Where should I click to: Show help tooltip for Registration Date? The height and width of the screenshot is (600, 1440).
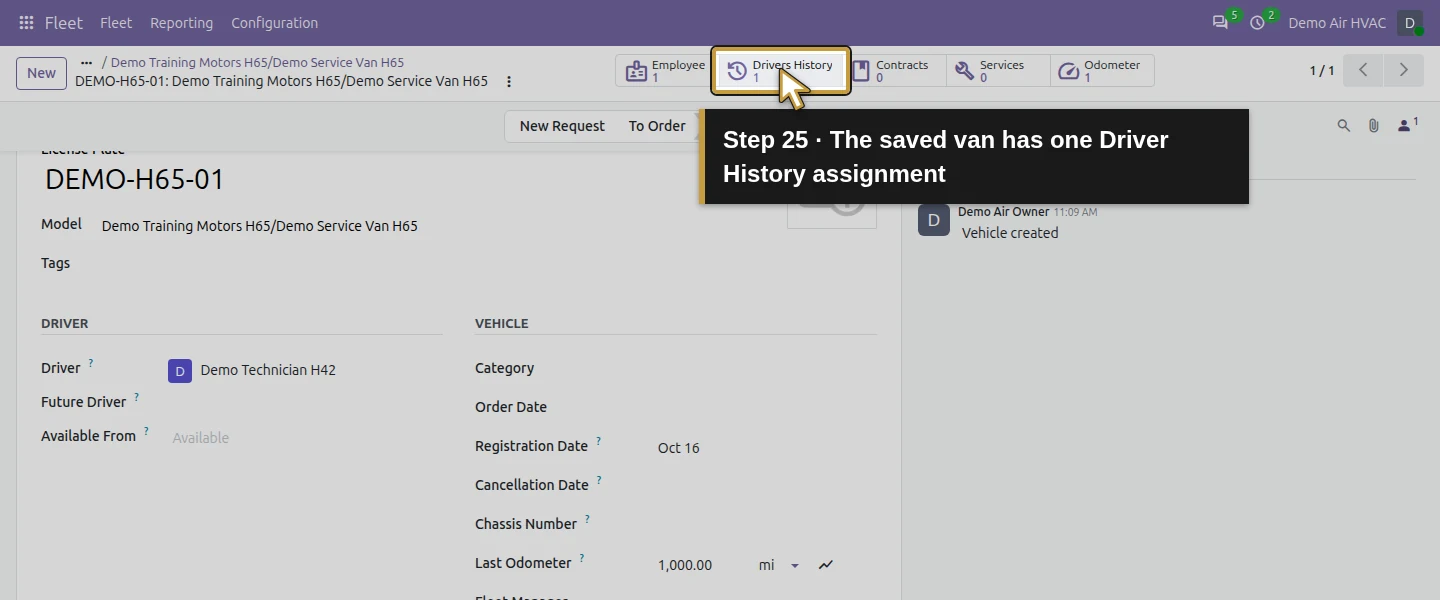click(x=599, y=441)
